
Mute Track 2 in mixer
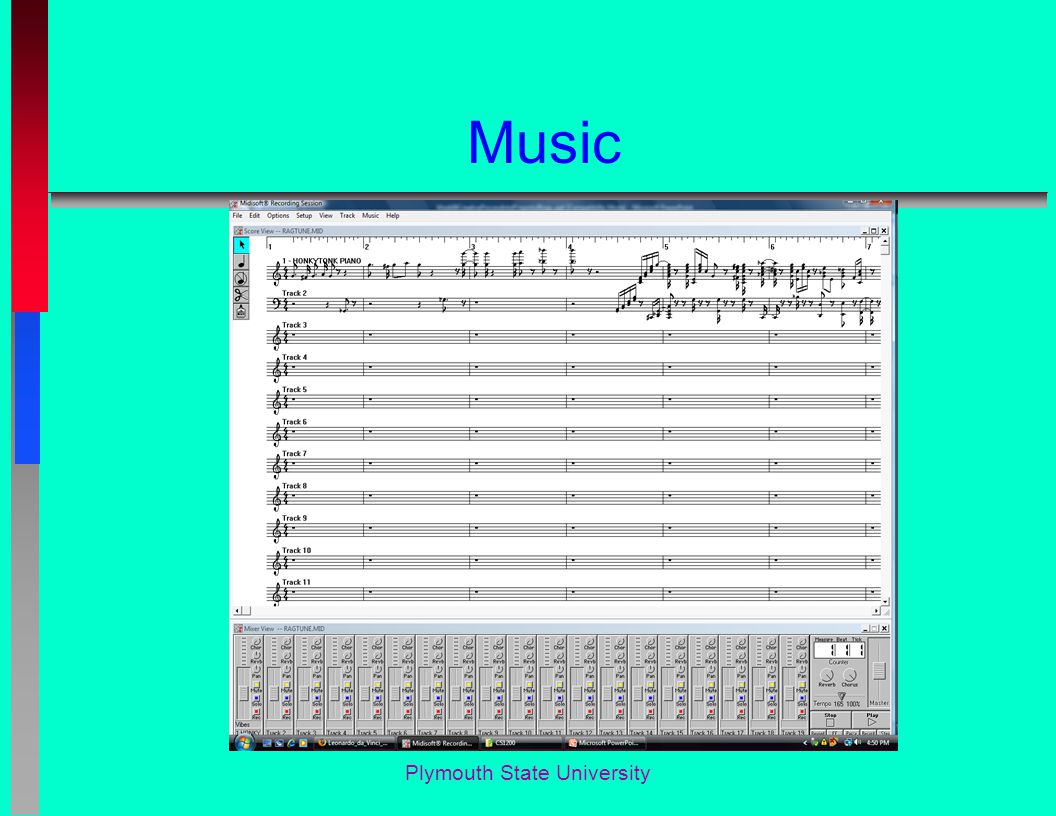pyautogui.click(x=287, y=684)
